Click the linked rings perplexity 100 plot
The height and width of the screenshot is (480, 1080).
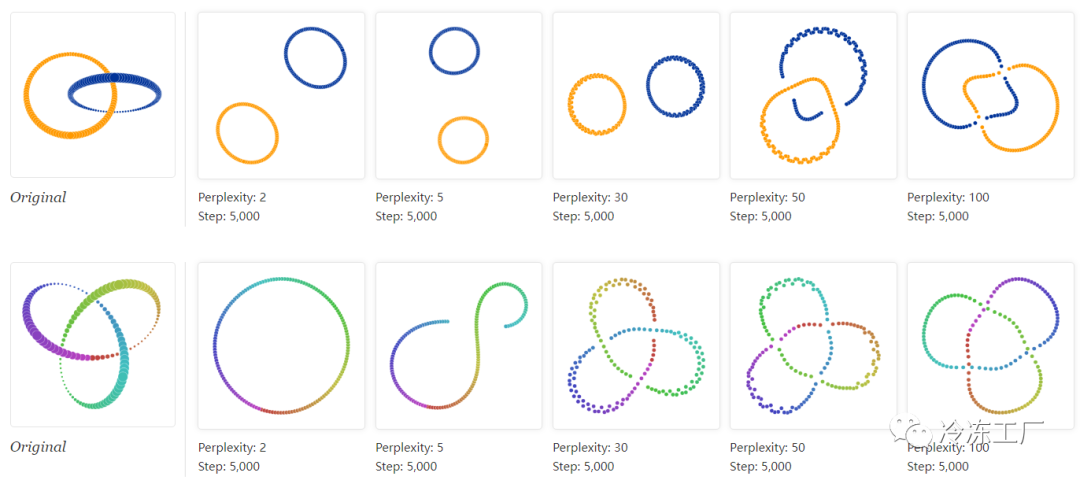(x=990, y=95)
